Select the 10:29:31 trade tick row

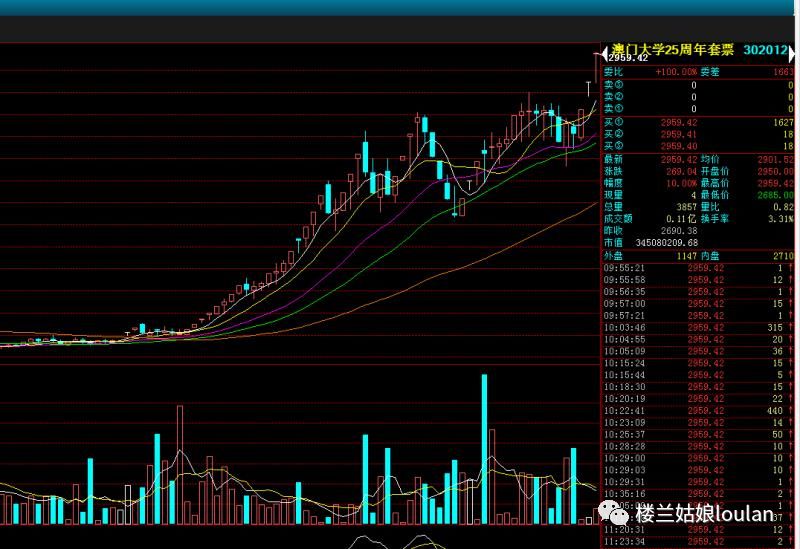pyautogui.click(x=698, y=482)
